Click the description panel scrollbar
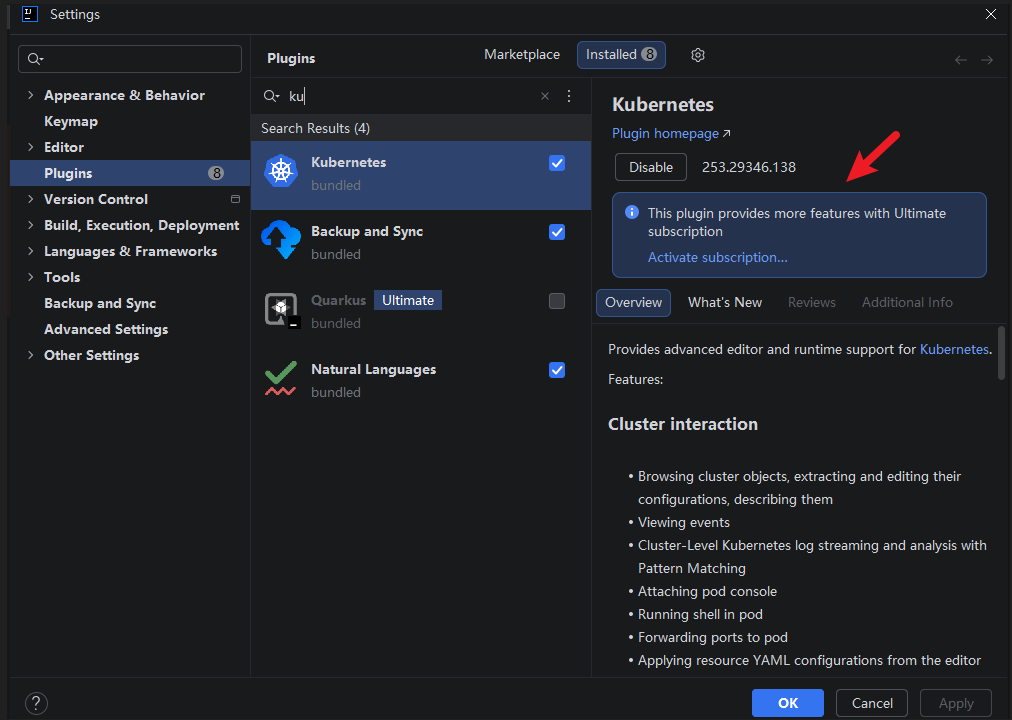This screenshot has width=1012, height=720. tap(1001, 353)
